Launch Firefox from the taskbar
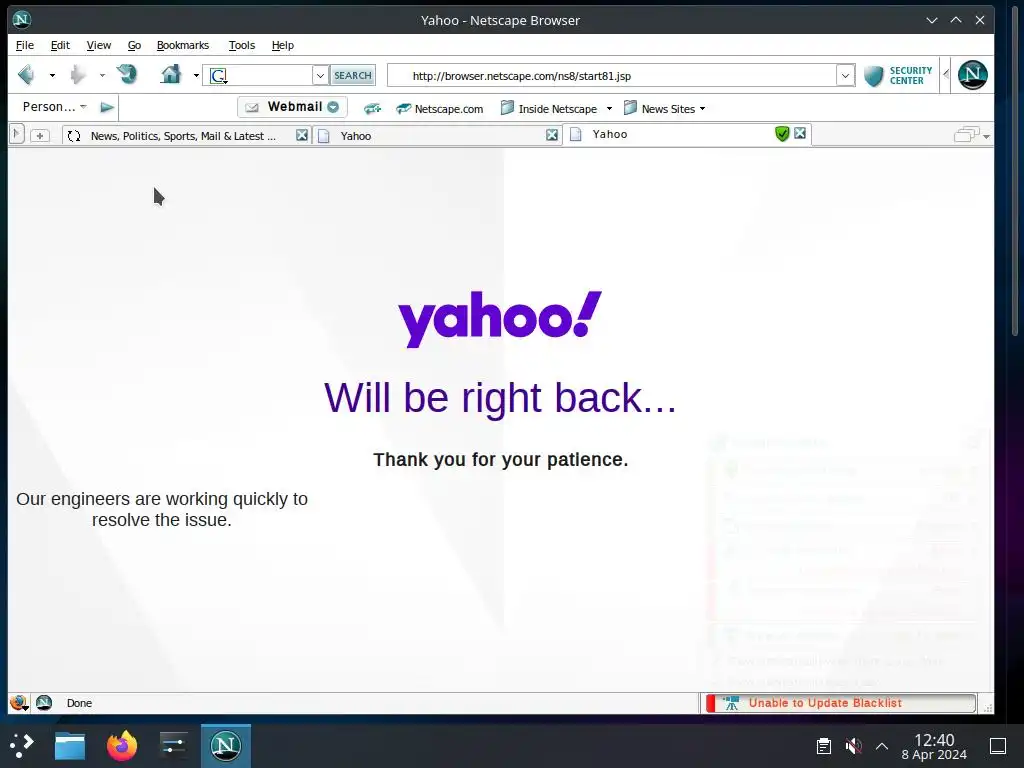Image resolution: width=1024 pixels, height=768 pixels. [122, 746]
